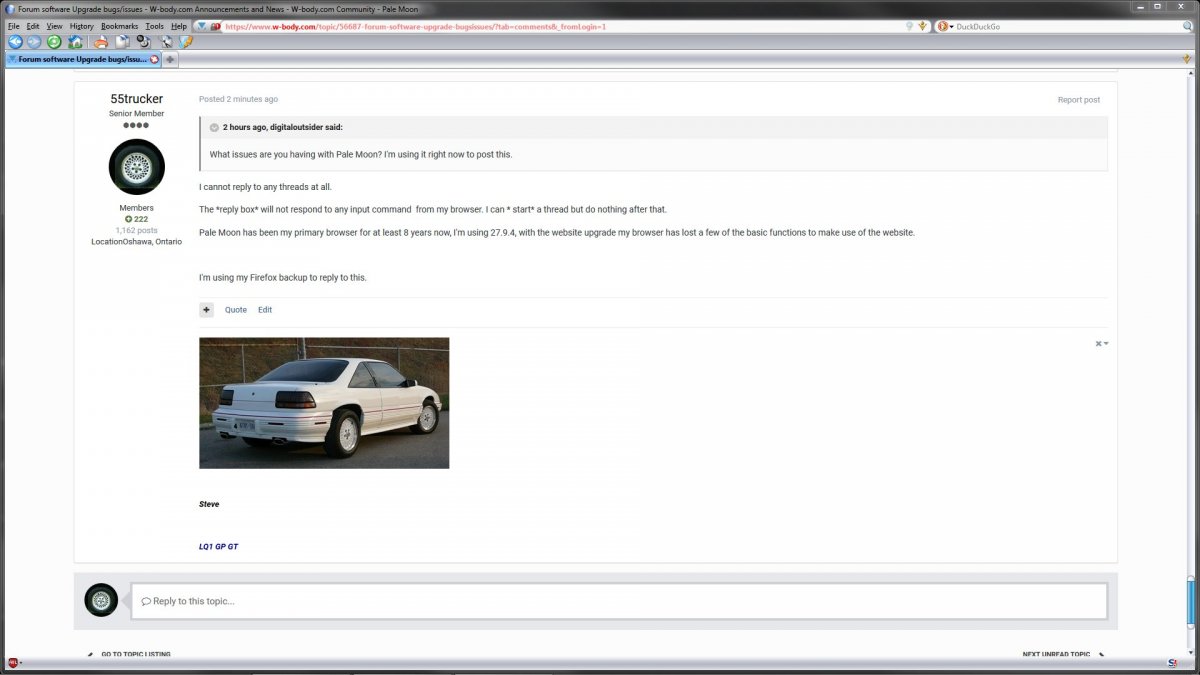Click the pencil highlighter icon in toolbar
The height and width of the screenshot is (675, 1200).
pyautogui.click(x=186, y=42)
